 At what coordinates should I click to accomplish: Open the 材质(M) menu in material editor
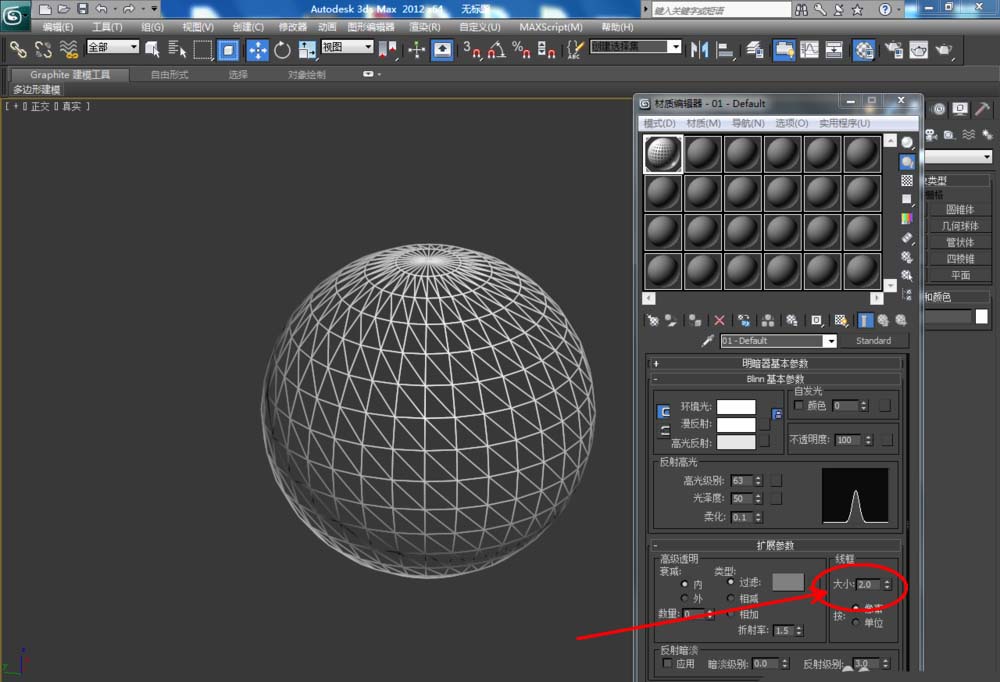pos(703,123)
